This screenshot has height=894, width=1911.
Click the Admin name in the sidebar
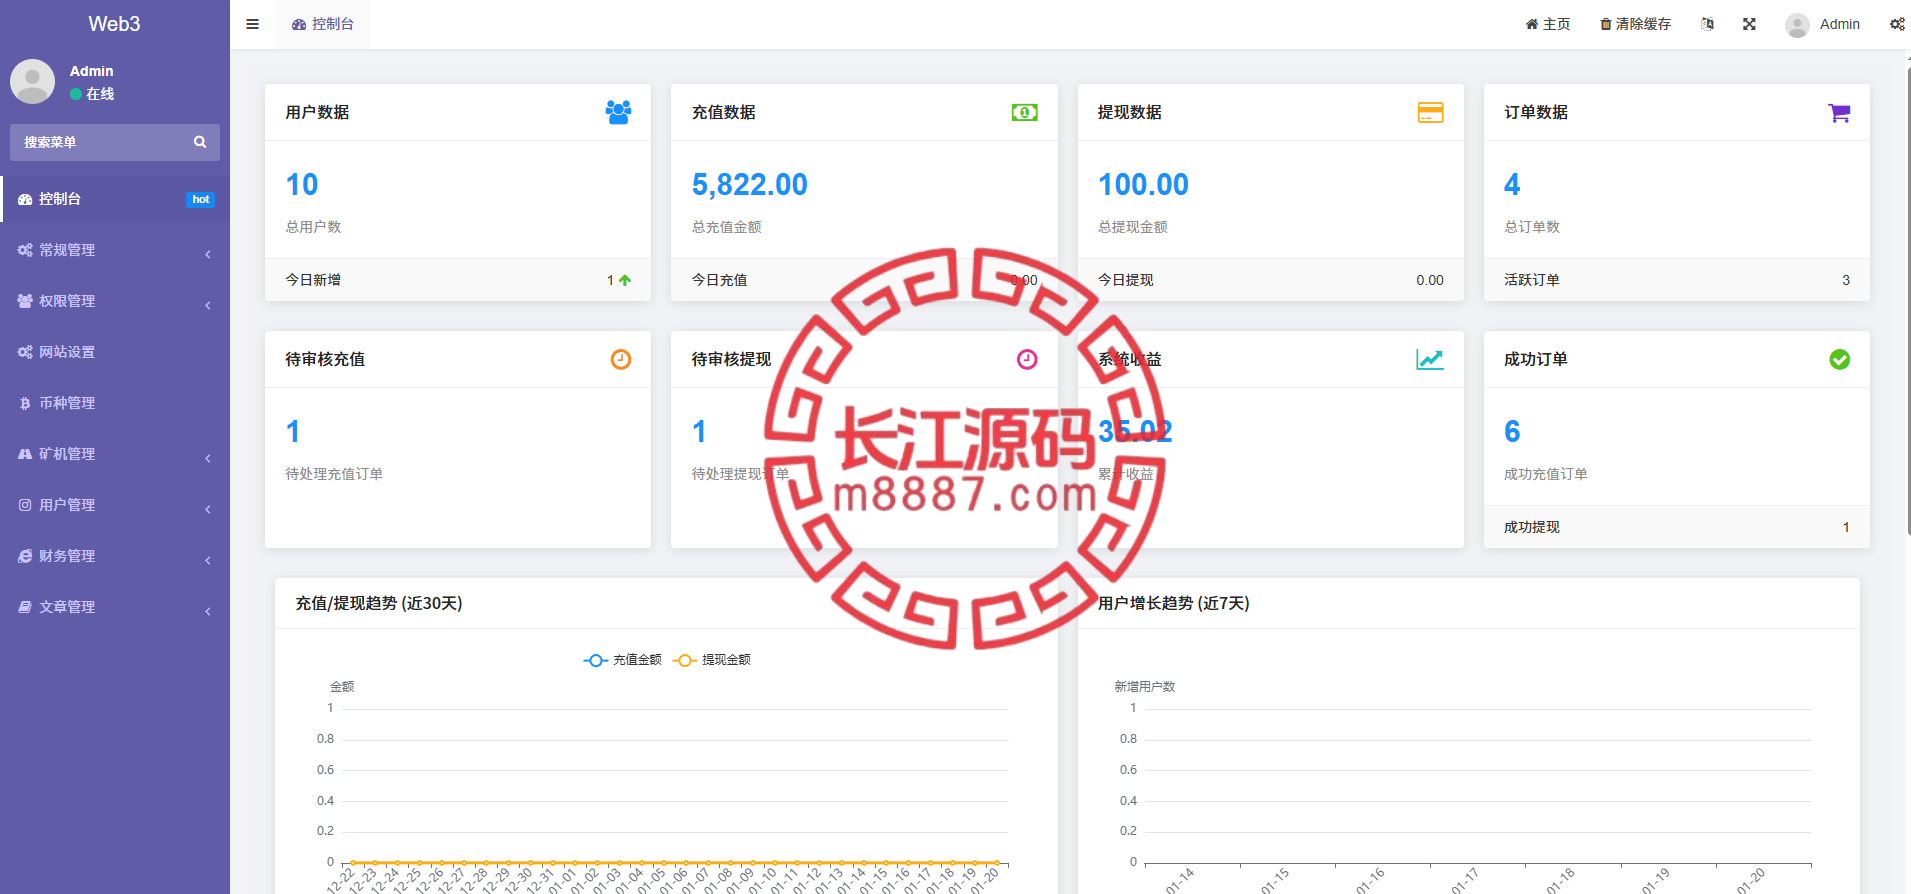91,71
